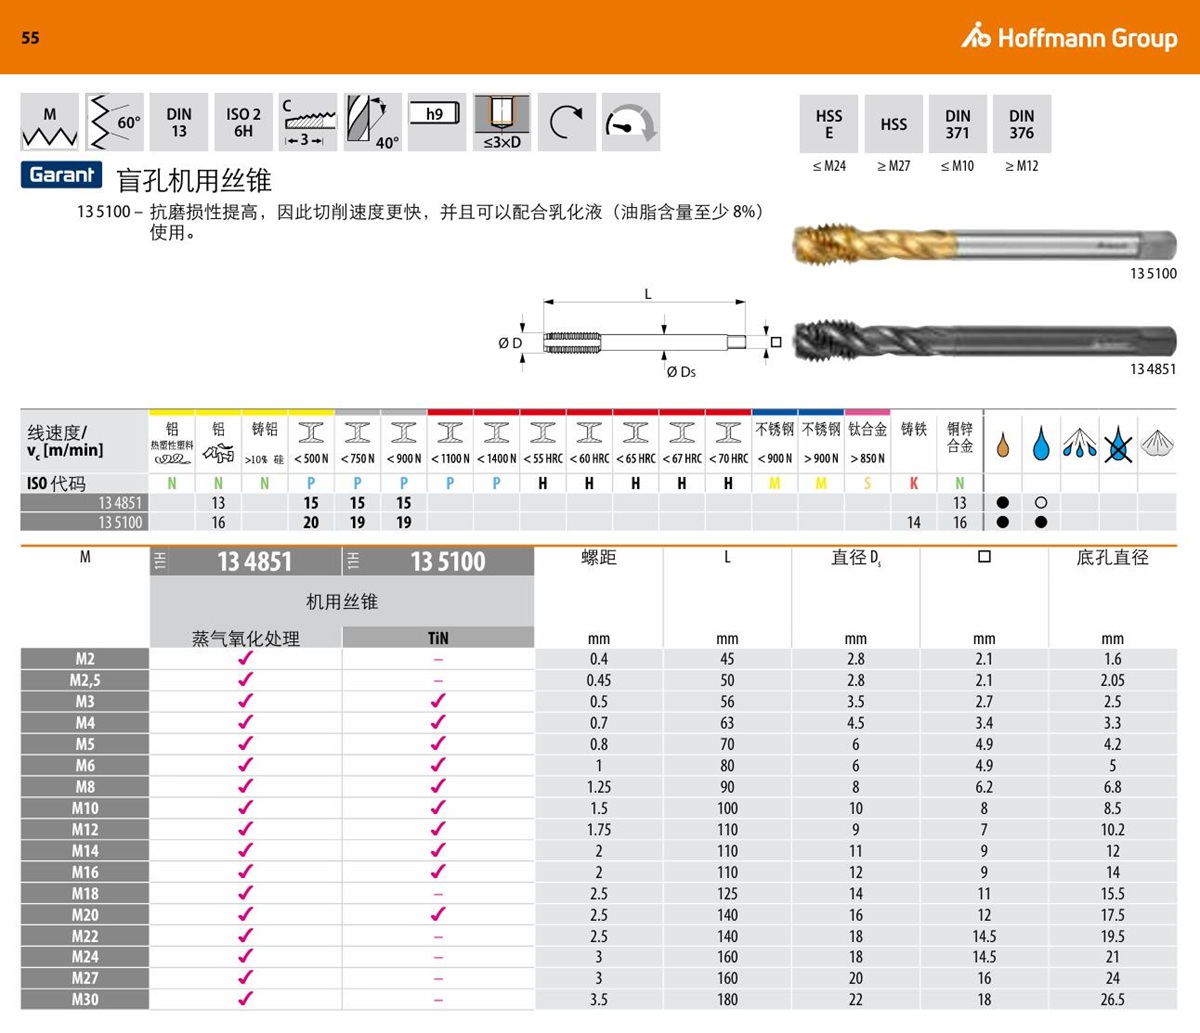Image resolution: width=1200 pixels, height=1033 pixels.
Task: Click core hole diameter 2.05
Action: tap(1113, 680)
